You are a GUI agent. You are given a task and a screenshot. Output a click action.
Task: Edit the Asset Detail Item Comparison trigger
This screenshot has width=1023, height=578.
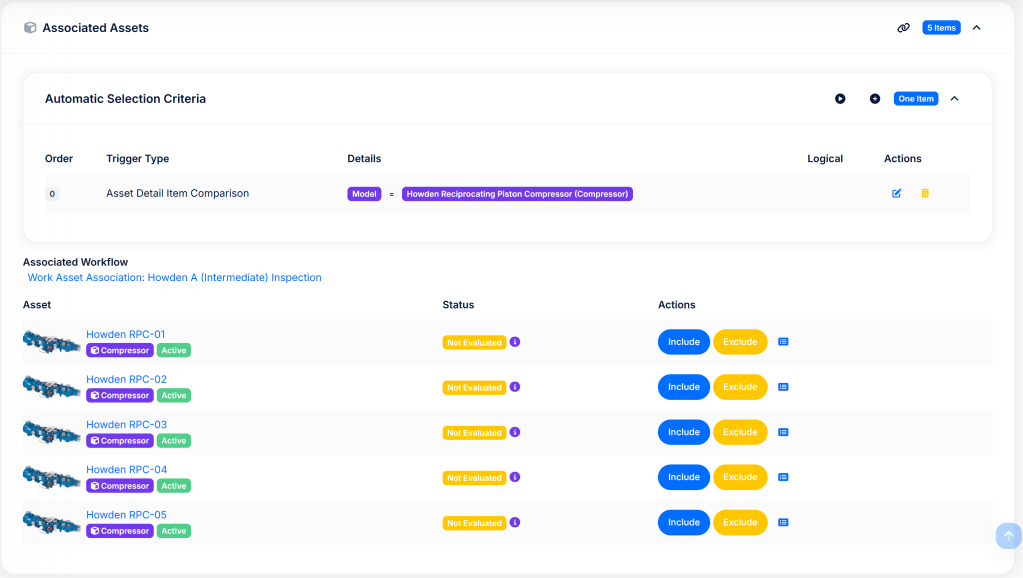pyautogui.click(x=896, y=193)
